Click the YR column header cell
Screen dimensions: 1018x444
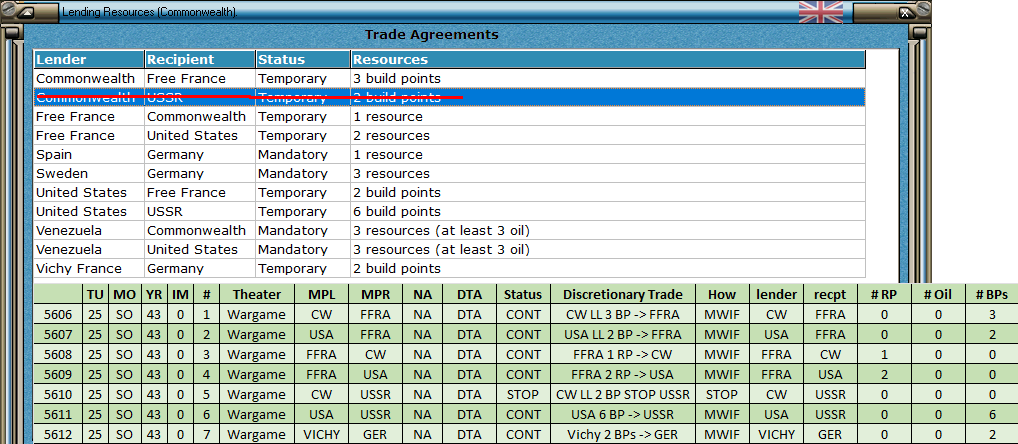(153, 294)
